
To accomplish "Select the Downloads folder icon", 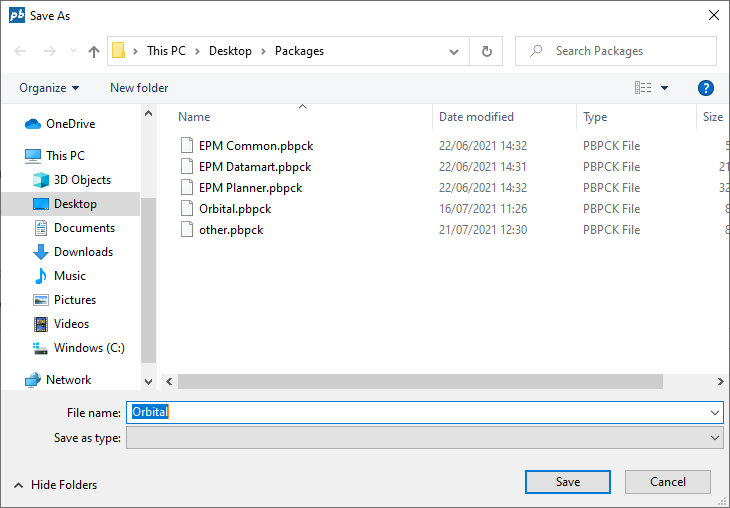I will 41,252.
